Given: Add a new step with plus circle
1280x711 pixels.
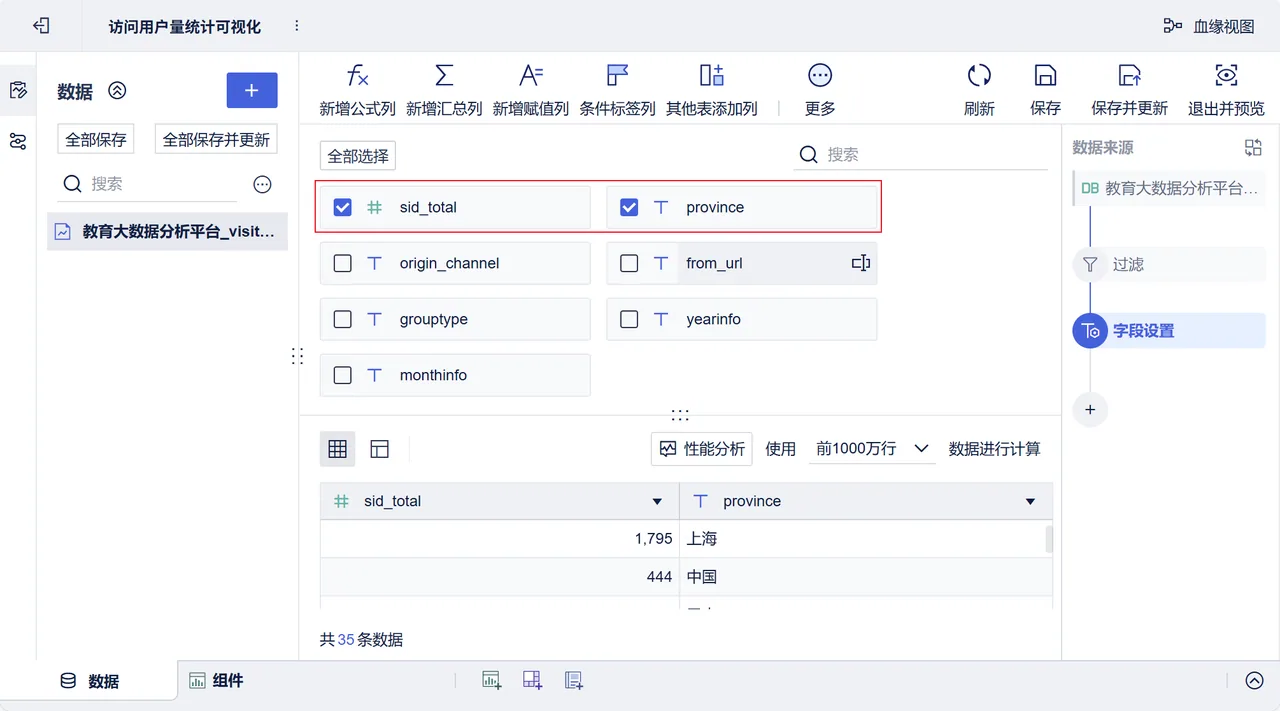Looking at the screenshot, I should 1090,409.
